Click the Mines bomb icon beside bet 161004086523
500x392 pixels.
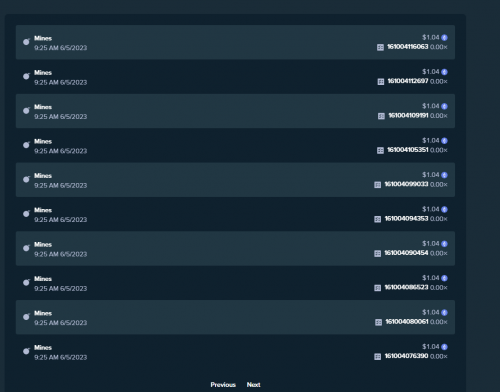[x=26, y=282]
